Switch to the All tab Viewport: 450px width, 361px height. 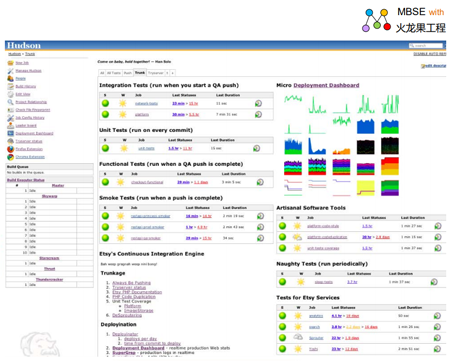click(102, 73)
